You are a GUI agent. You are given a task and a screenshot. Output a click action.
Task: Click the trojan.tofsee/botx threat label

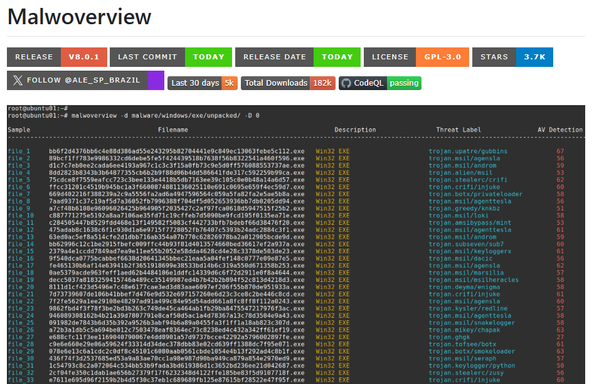(462, 344)
